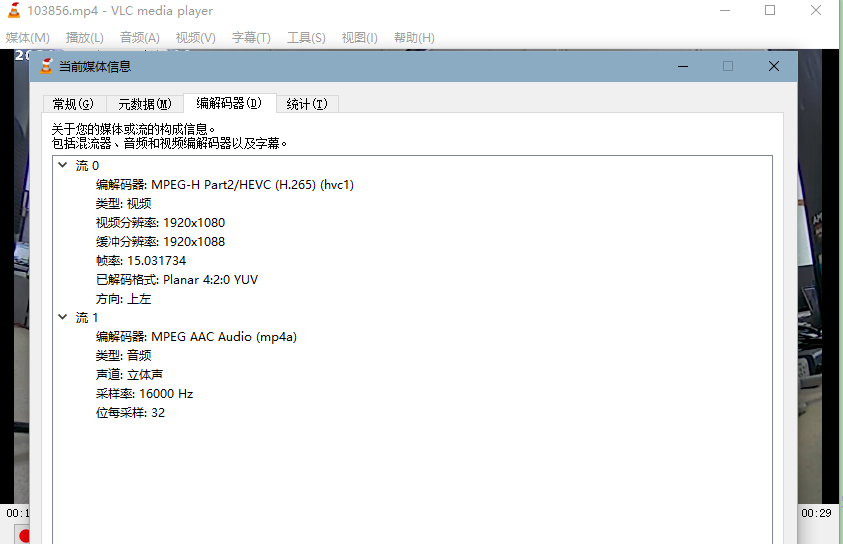Minimize the 当前媒体信息 dialog

(683, 66)
